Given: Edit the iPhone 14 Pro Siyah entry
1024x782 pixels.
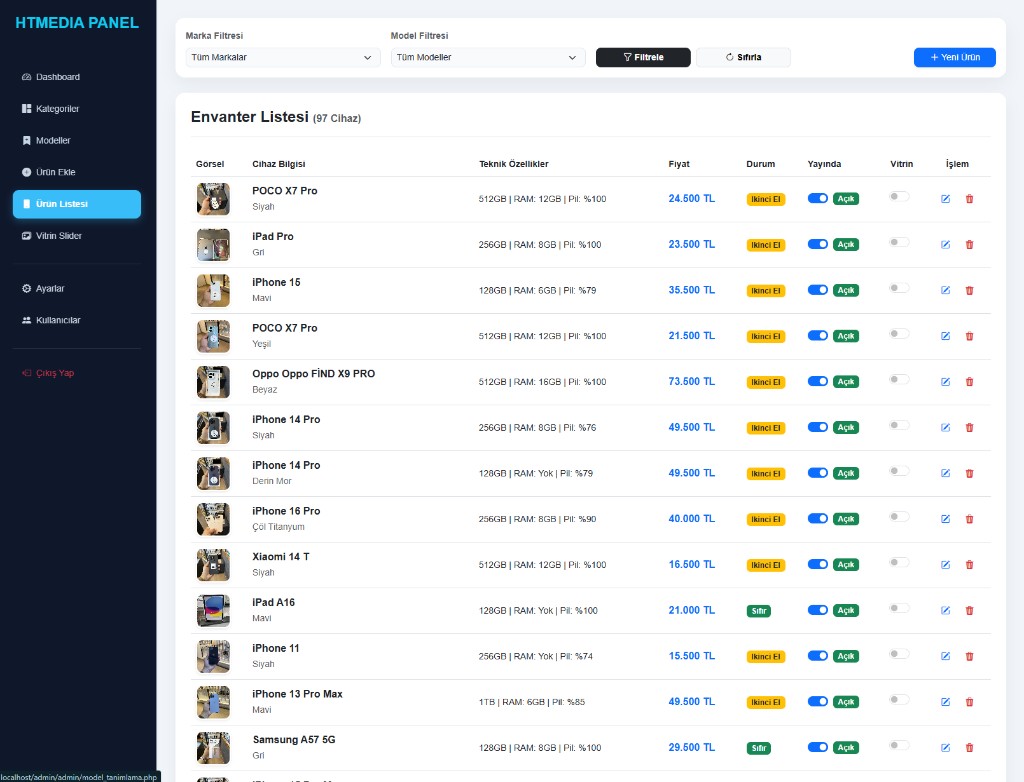Looking at the screenshot, I should click(945, 427).
